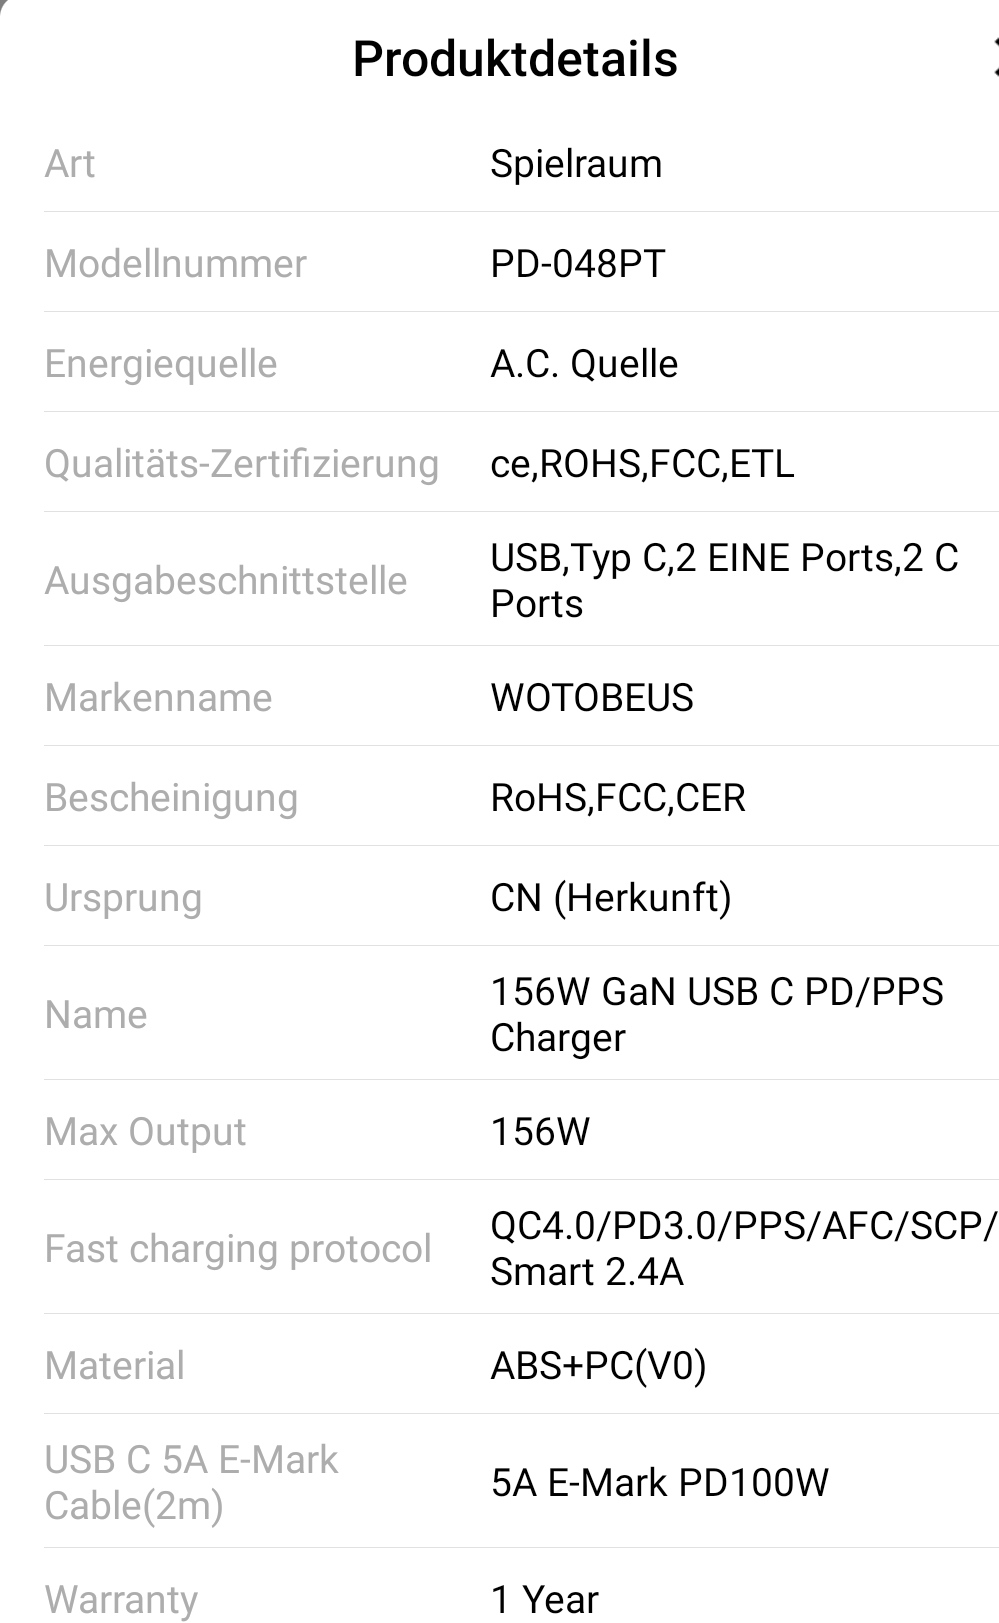Screen dimensions: 999x1623
Task: Tap the Art value Spielraum
Action: pos(576,164)
